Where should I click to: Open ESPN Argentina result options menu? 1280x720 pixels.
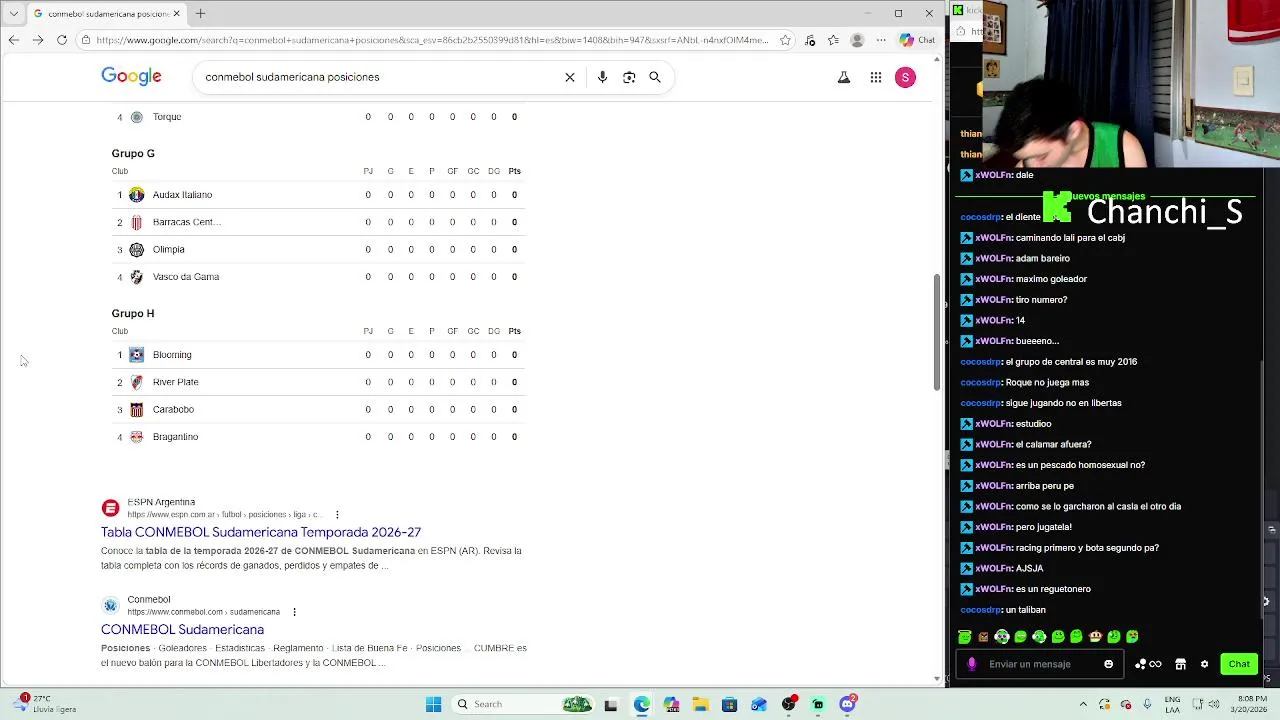(x=337, y=515)
